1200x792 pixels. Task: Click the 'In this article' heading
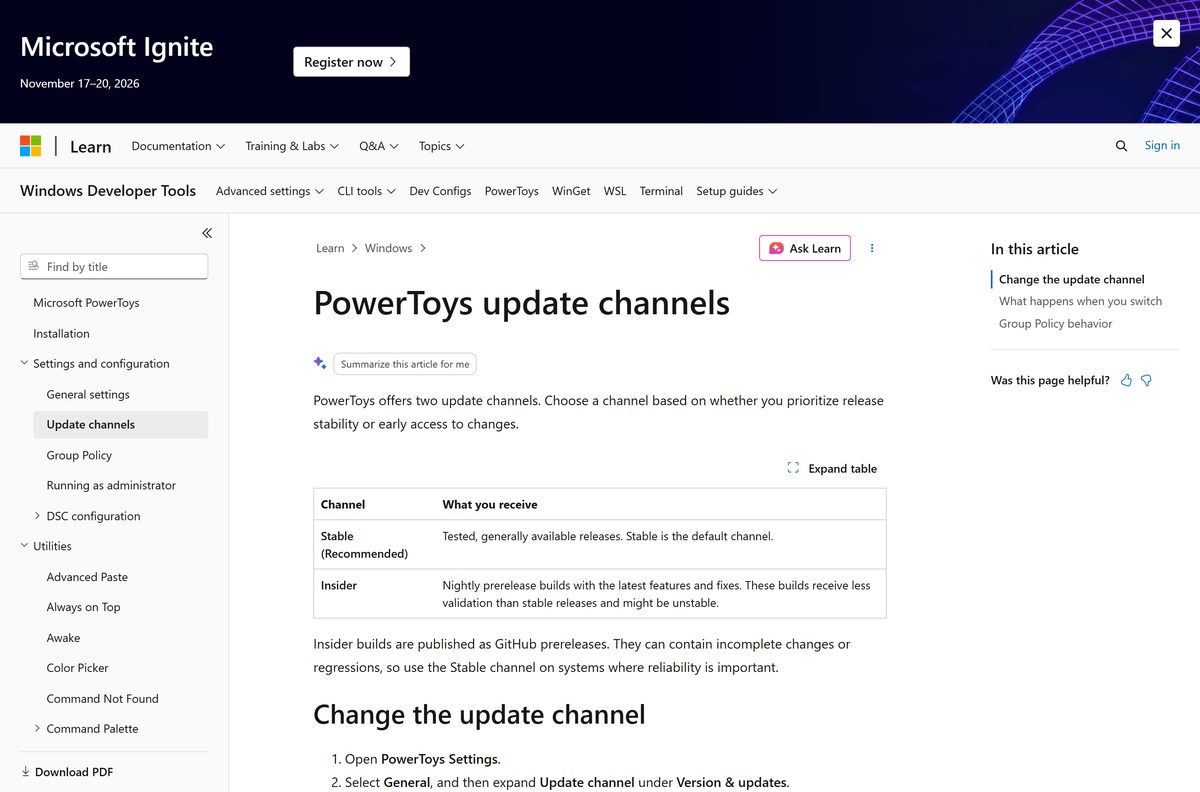1034,249
